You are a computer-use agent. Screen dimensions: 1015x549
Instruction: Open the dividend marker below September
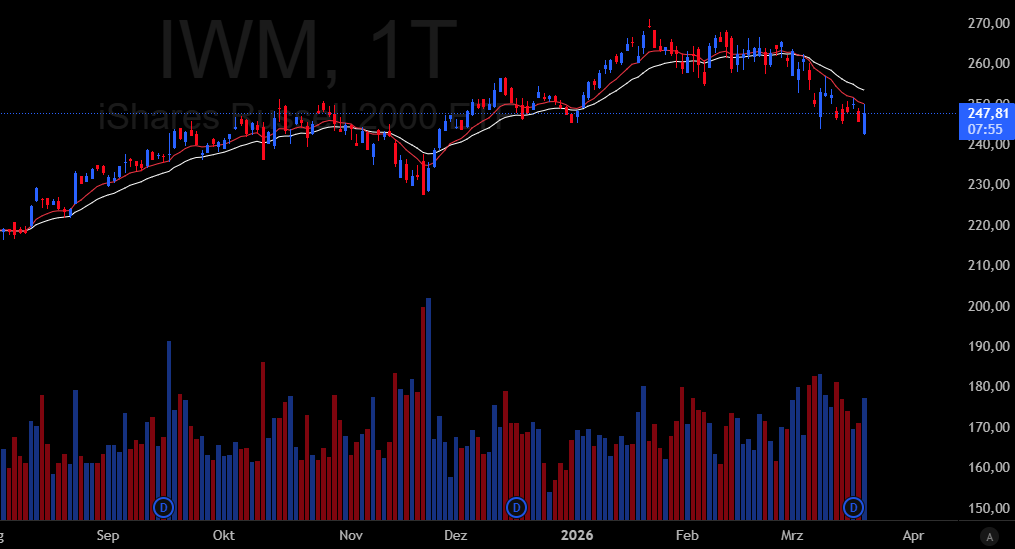pyautogui.click(x=164, y=508)
